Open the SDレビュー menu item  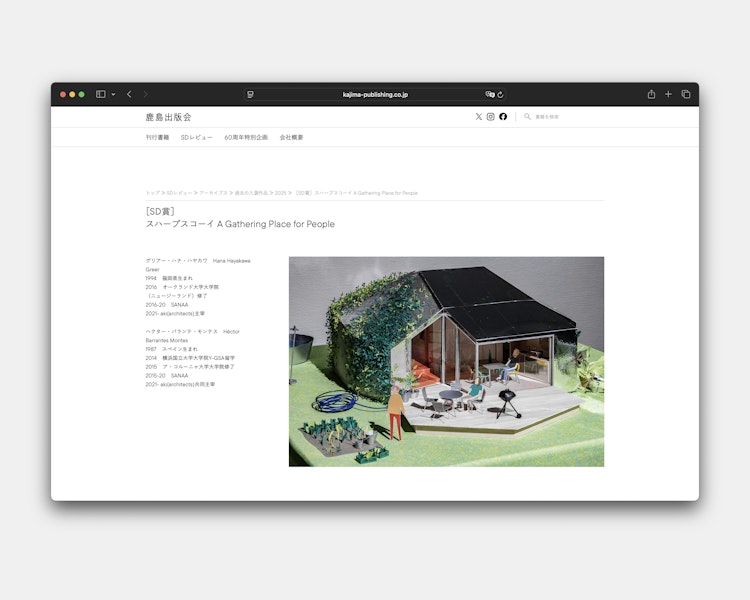pyautogui.click(x=196, y=137)
